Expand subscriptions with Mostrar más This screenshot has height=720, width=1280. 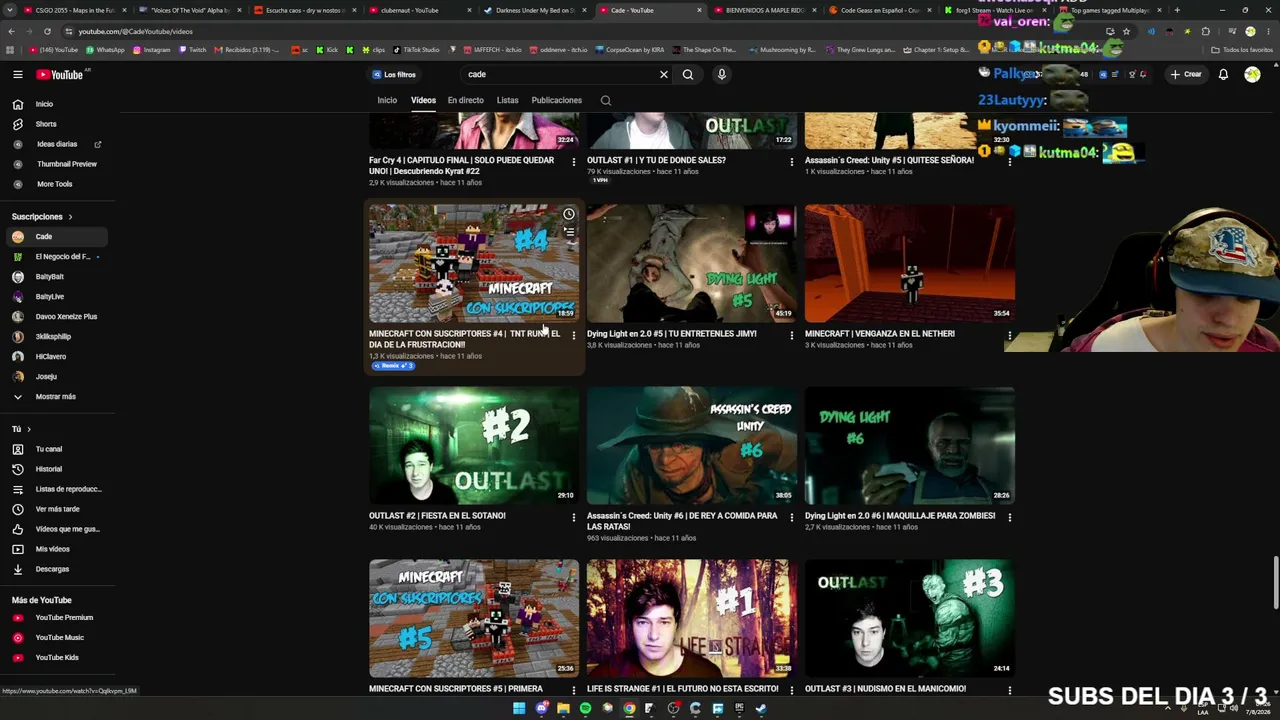click(55, 396)
